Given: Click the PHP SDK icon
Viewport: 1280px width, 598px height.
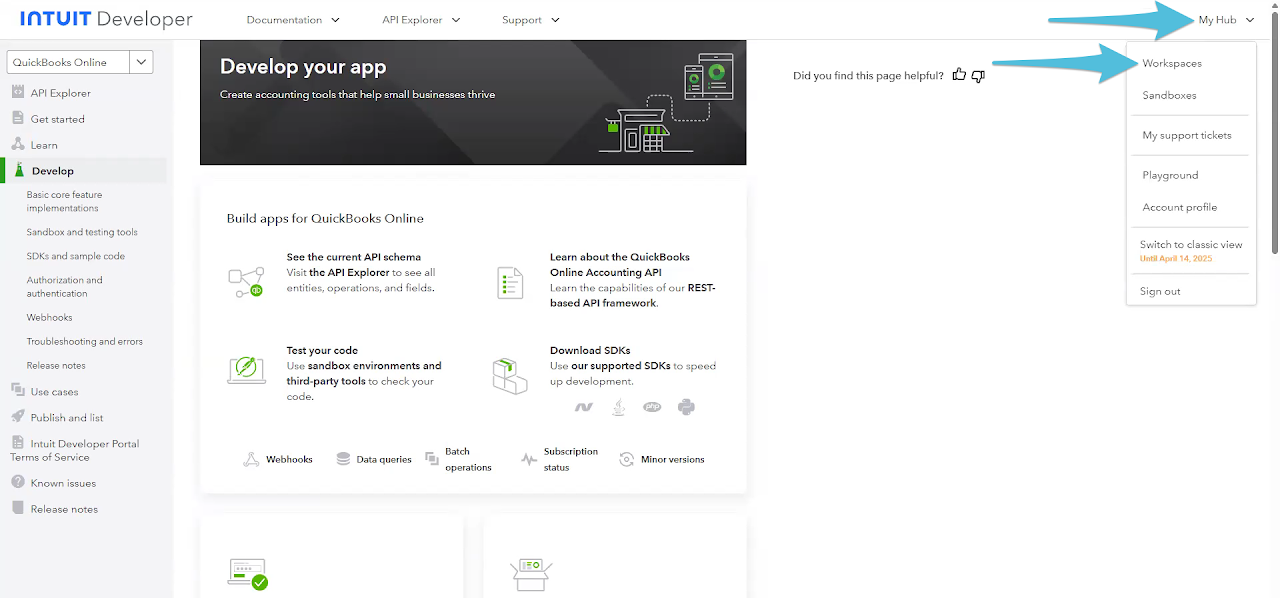Looking at the screenshot, I should (653, 407).
